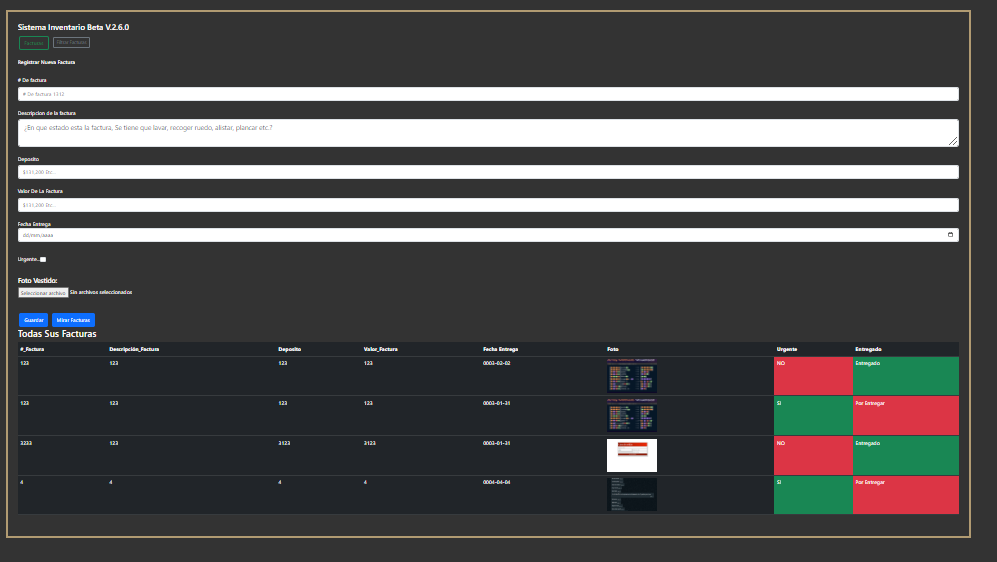
Task: Click the blue Mirar Facturas button
Action: point(73,320)
